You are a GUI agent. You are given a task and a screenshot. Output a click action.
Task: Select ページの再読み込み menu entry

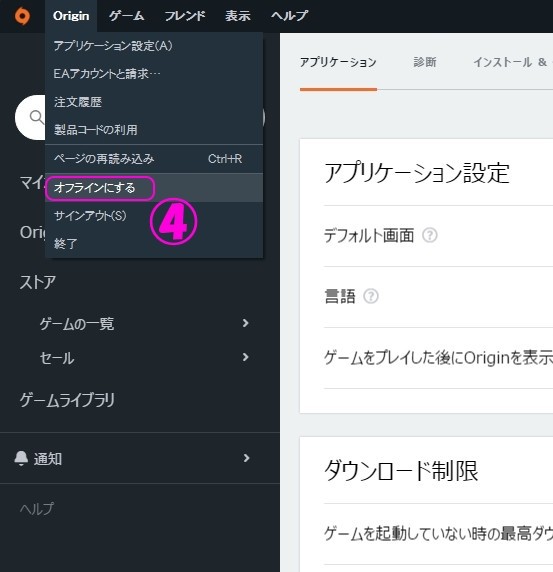click(154, 159)
